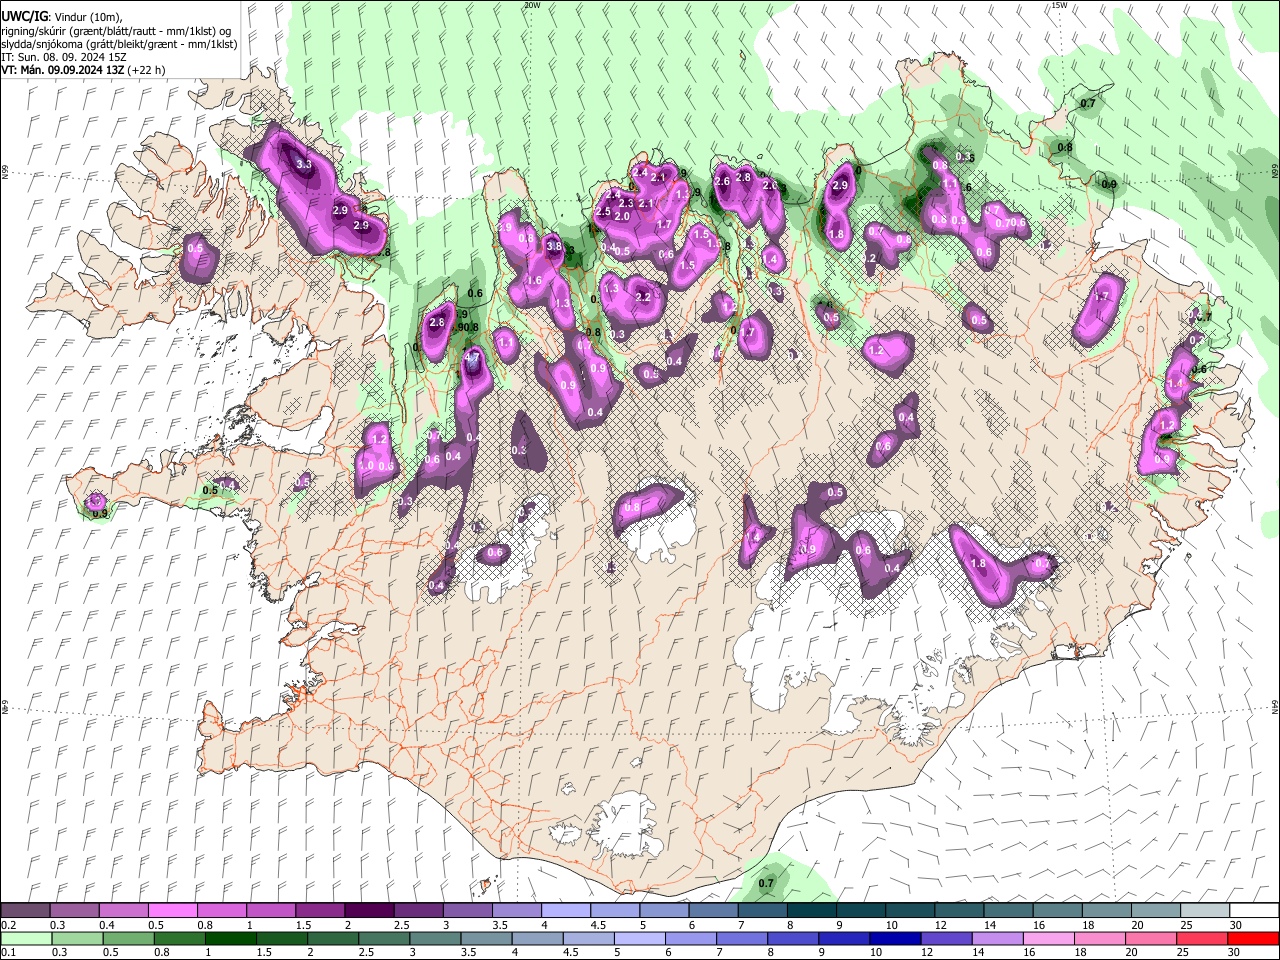Pick the red swatch ending lower rain scale
Viewport: 1280px width, 960px height.
point(1253,938)
